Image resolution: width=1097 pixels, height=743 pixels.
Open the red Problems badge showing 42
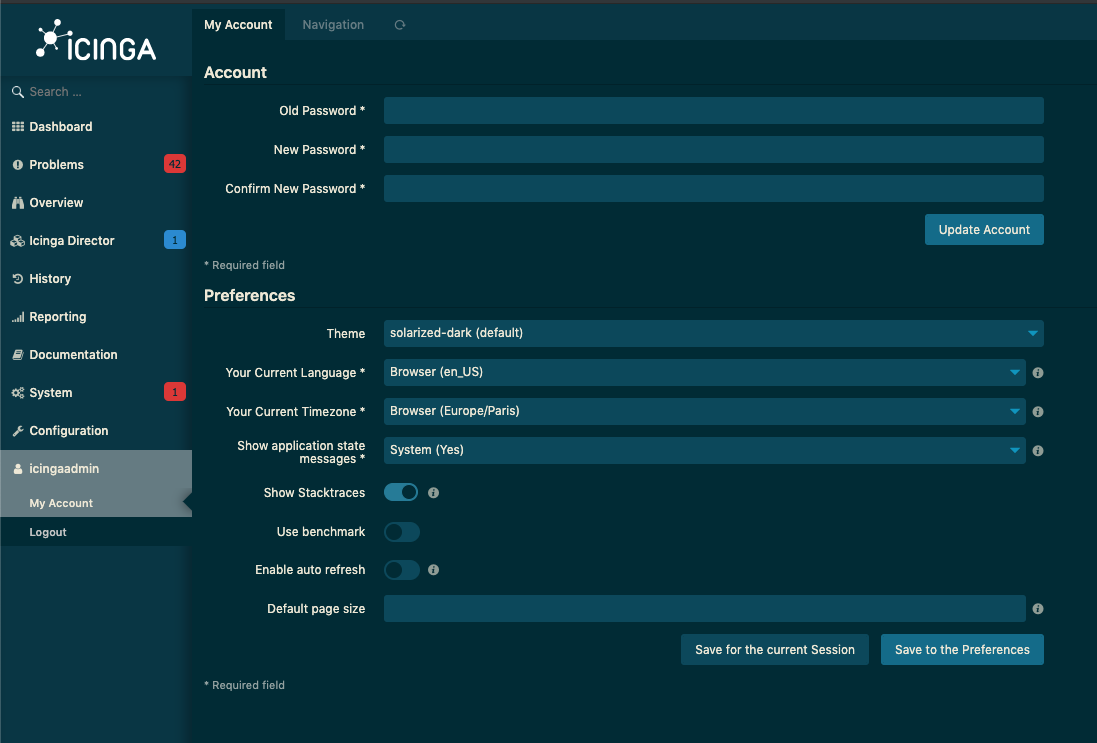pos(175,164)
